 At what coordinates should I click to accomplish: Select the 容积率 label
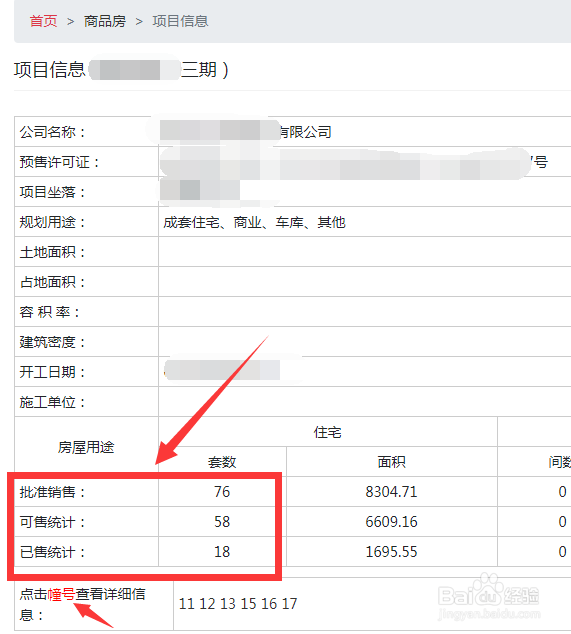tap(50, 312)
